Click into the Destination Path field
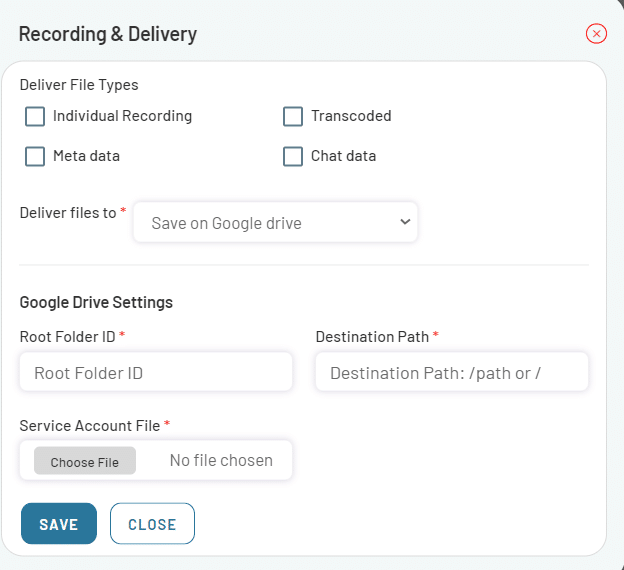The width and height of the screenshot is (624, 570). pyautogui.click(x=452, y=372)
